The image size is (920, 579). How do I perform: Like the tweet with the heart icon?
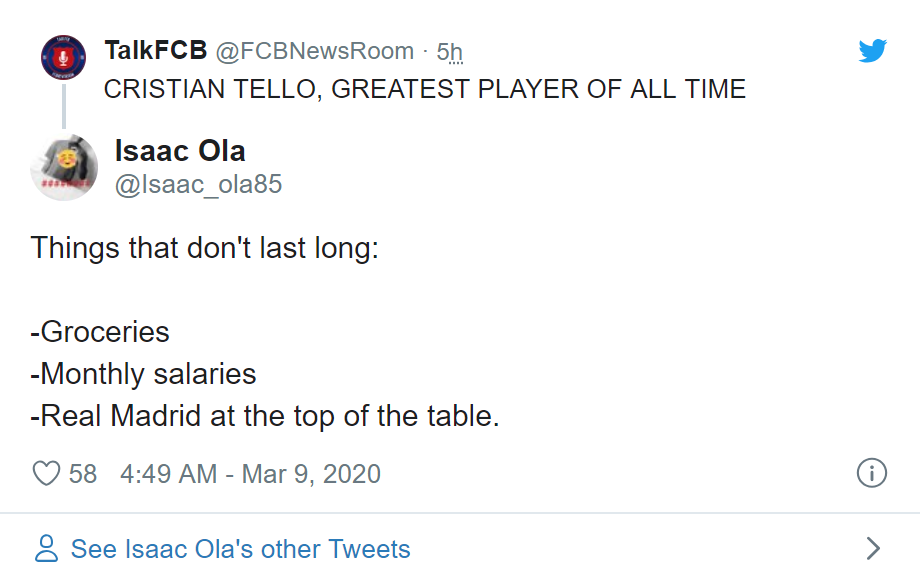[47, 473]
